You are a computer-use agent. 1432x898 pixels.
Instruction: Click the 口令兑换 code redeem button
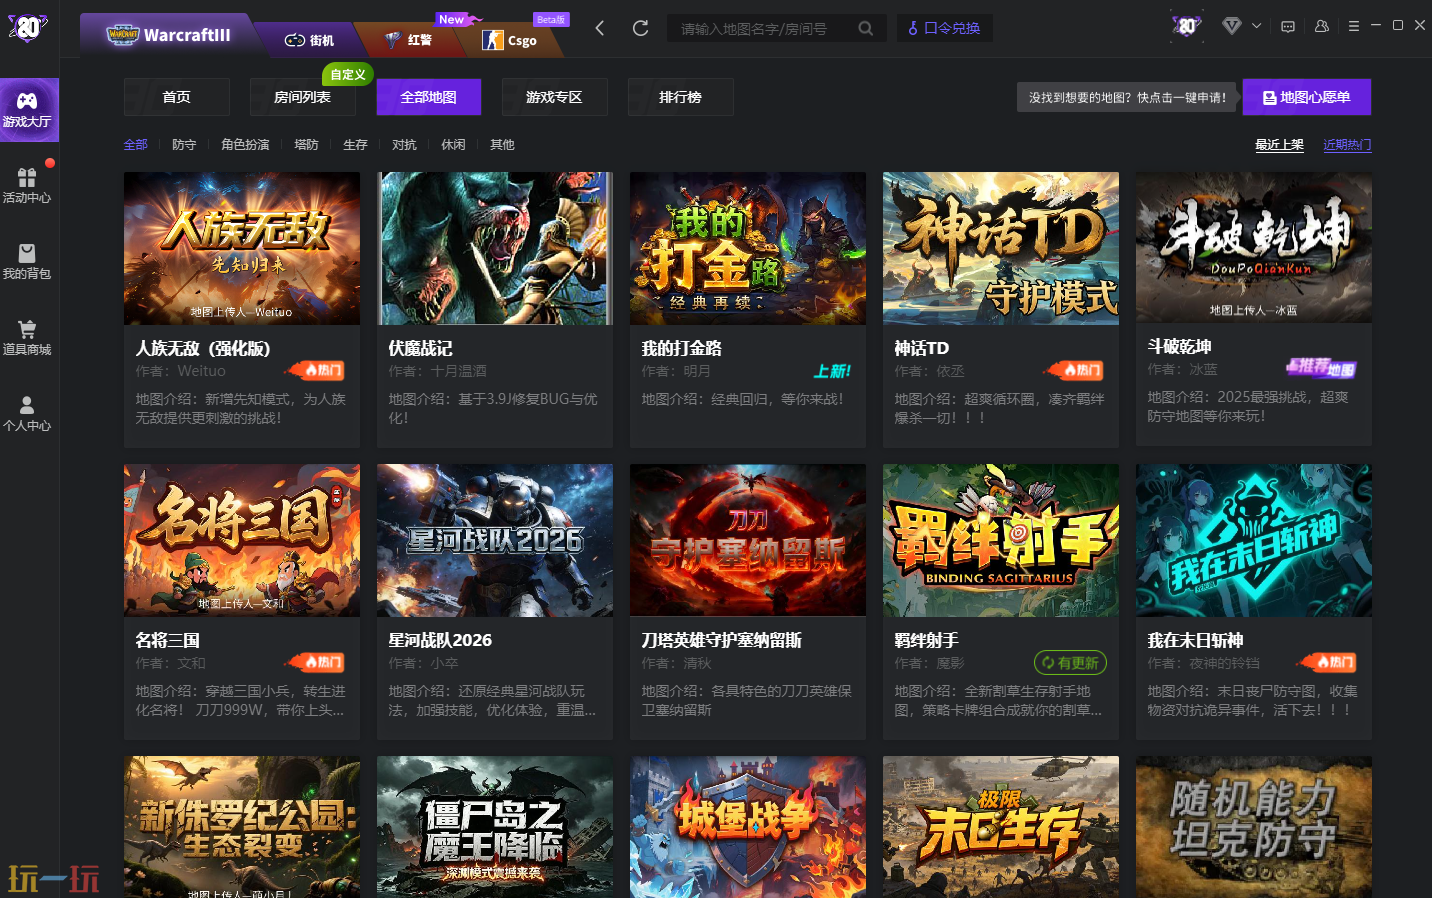coord(944,28)
